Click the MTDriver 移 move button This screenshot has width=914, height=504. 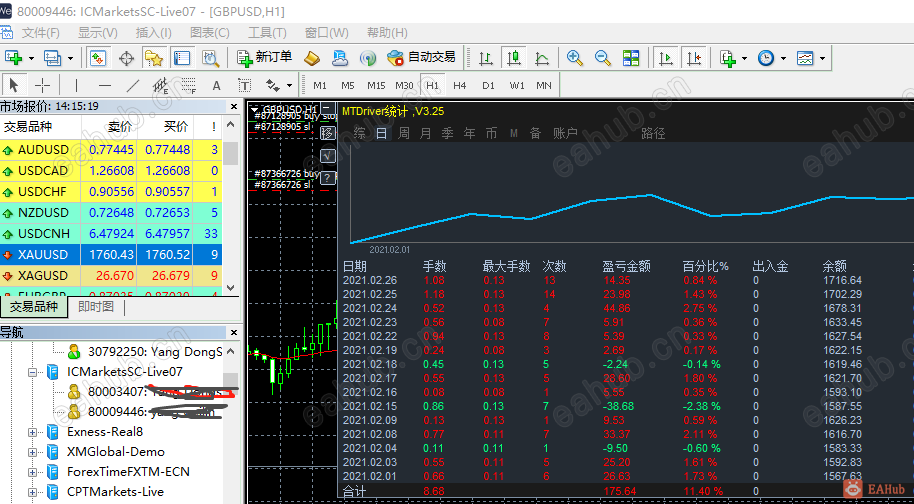coord(329,133)
